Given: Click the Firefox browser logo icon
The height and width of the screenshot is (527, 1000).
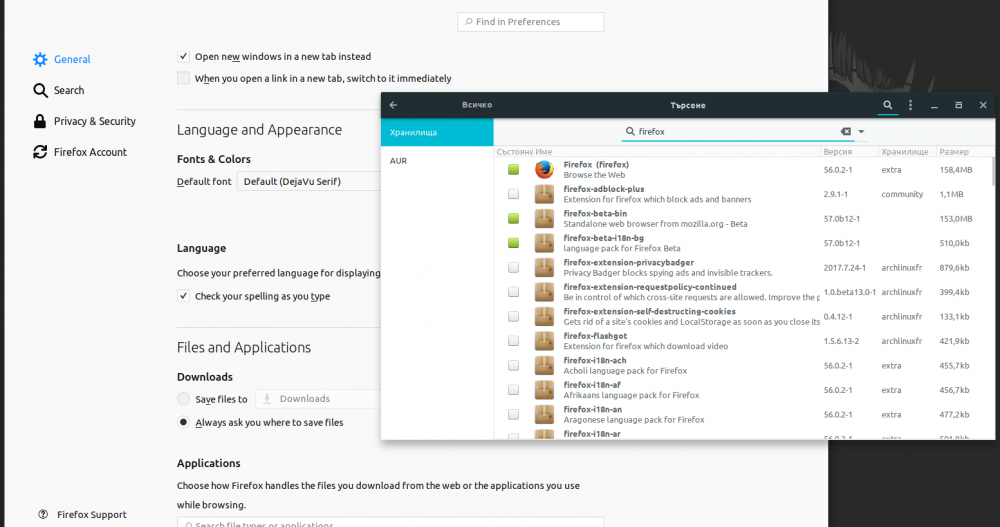Looking at the screenshot, I should pos(544,169).
